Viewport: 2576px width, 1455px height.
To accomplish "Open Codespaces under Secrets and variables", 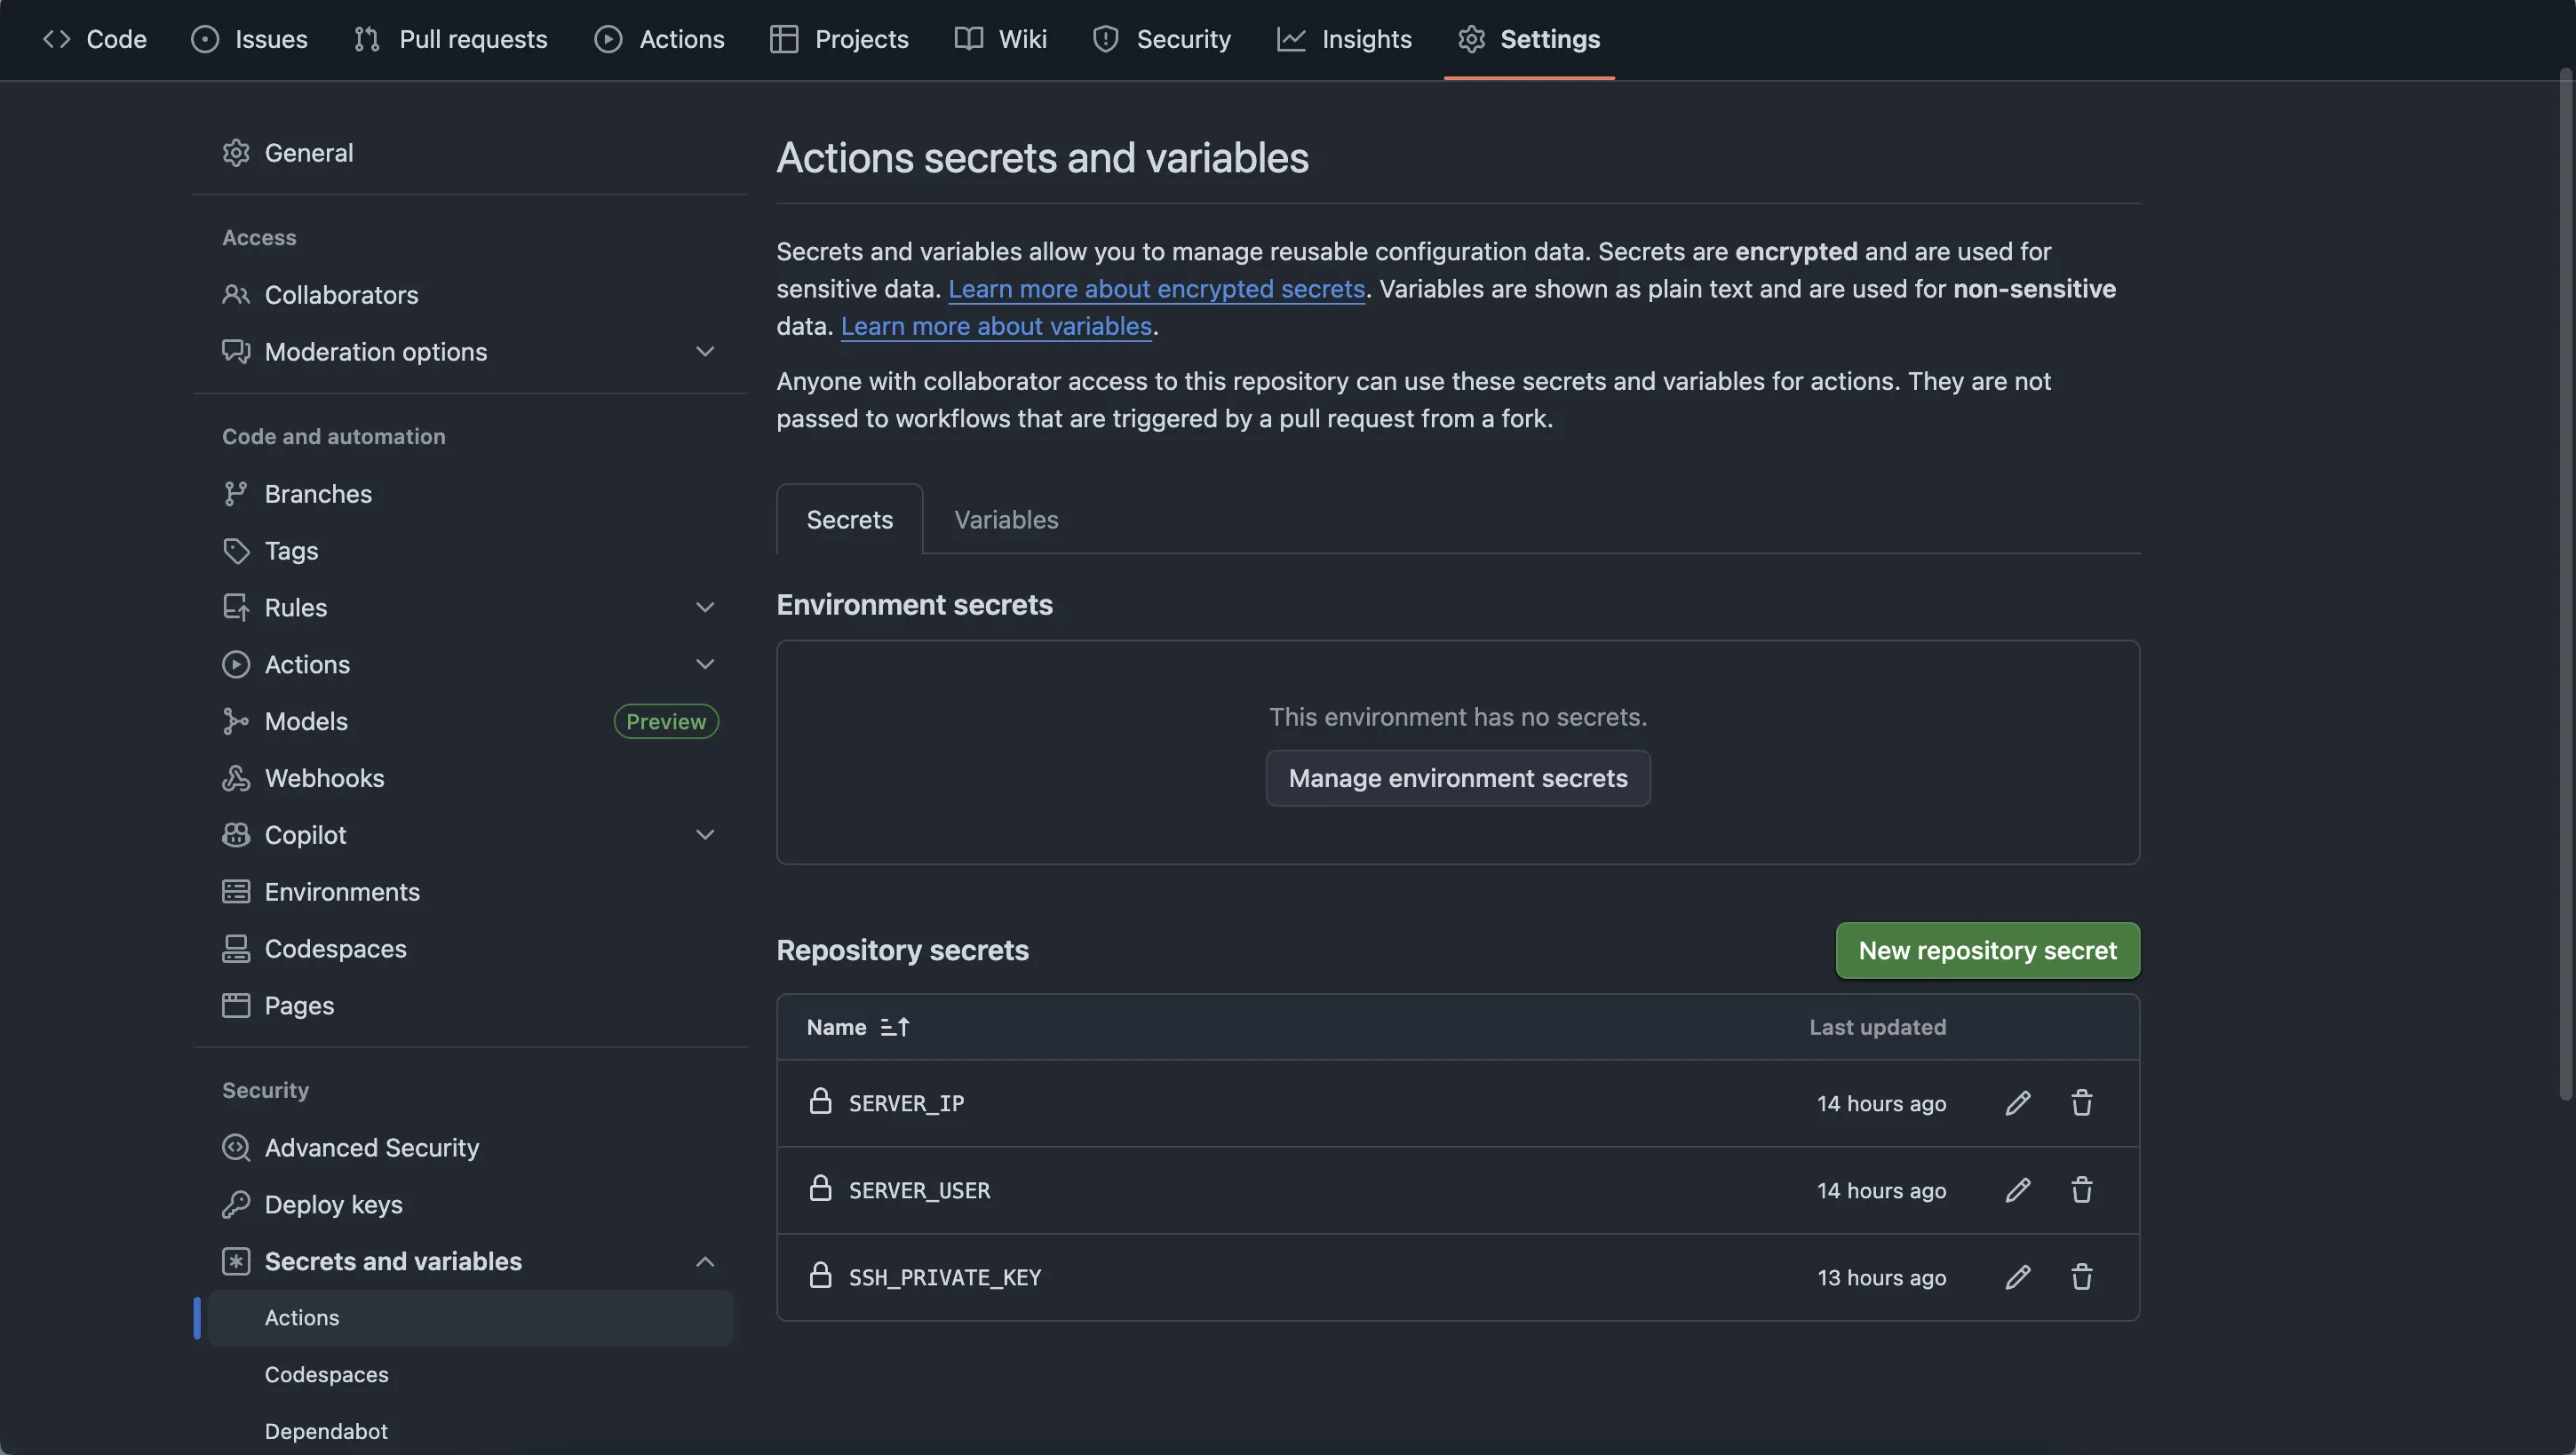I will [x=470, y=1375].
